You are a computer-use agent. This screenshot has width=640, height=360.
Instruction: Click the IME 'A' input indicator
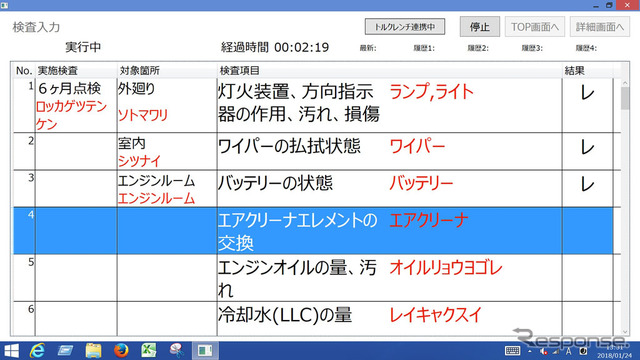(x=569, y=351)
